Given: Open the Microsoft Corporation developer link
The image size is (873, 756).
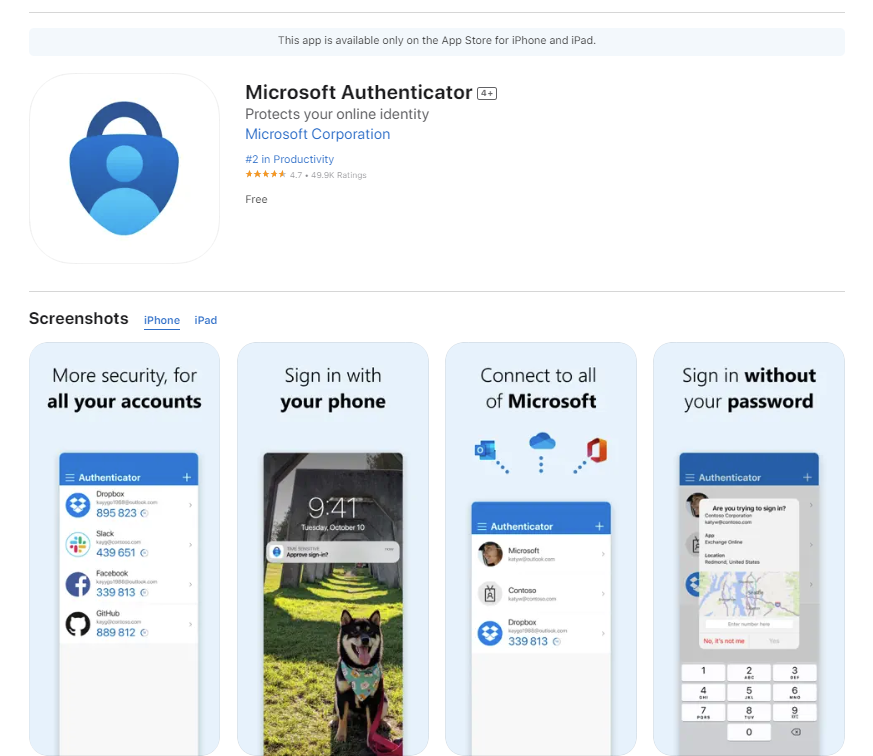Looking at the screenshot, I should click(317, 134).
